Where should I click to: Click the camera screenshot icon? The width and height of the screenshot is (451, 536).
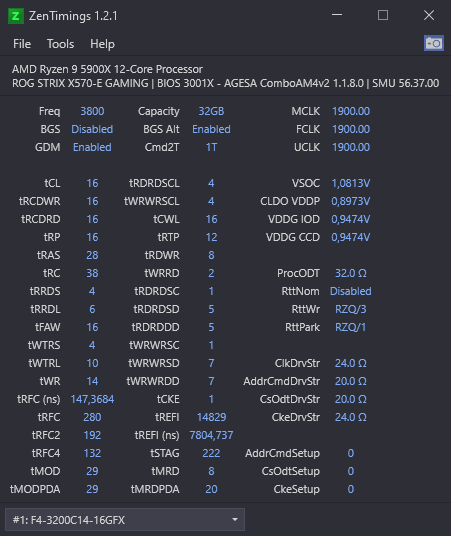(434, 43)
